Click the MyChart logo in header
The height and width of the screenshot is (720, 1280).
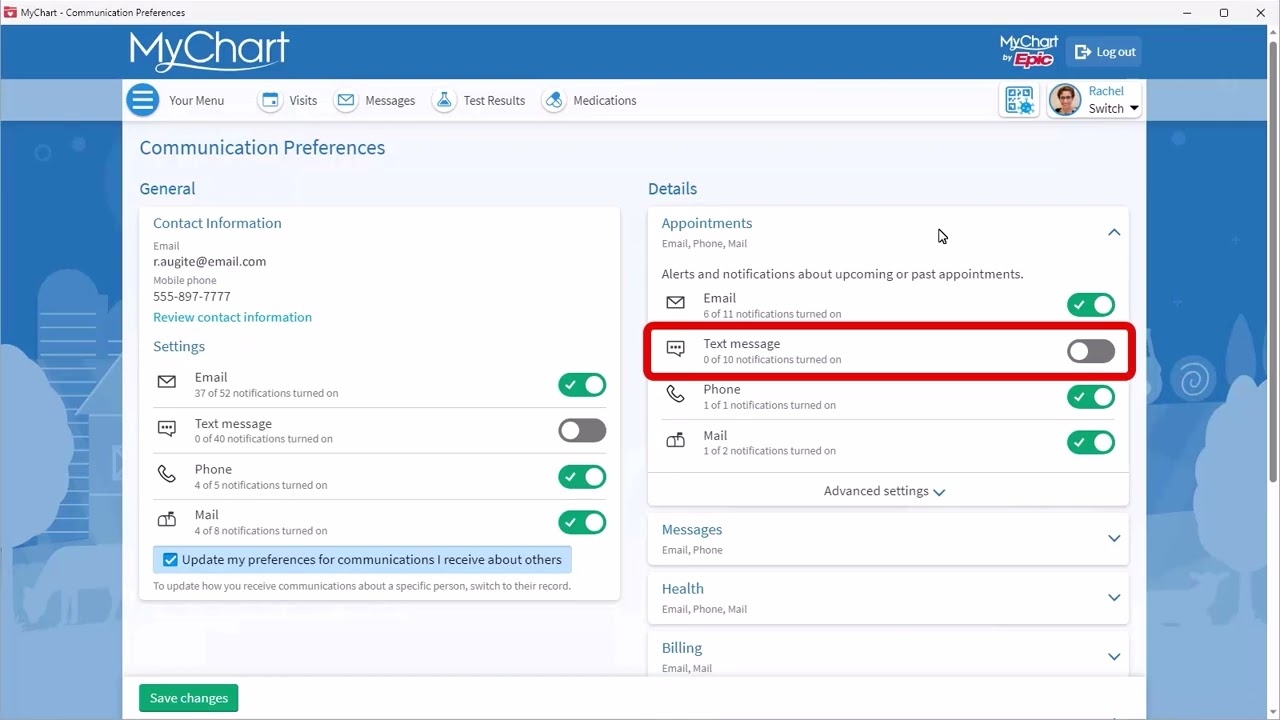(x=209, y=51)
